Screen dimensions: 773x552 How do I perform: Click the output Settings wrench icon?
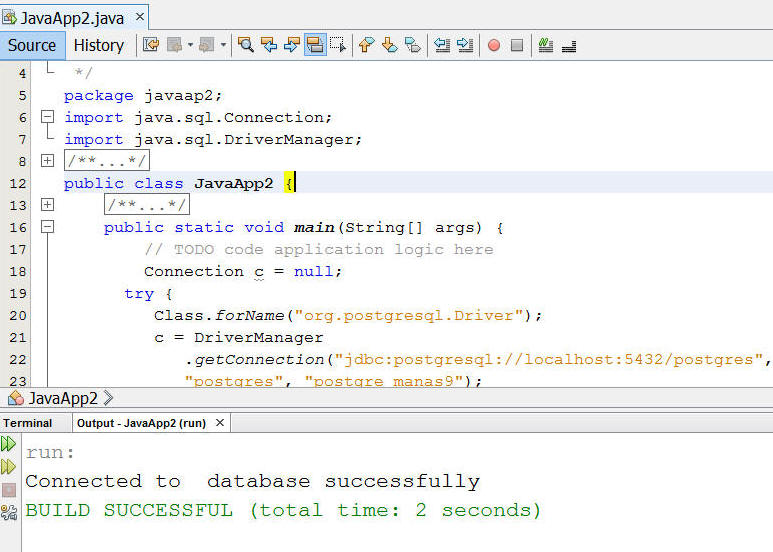pyautogui.click(x=9, y=513)
